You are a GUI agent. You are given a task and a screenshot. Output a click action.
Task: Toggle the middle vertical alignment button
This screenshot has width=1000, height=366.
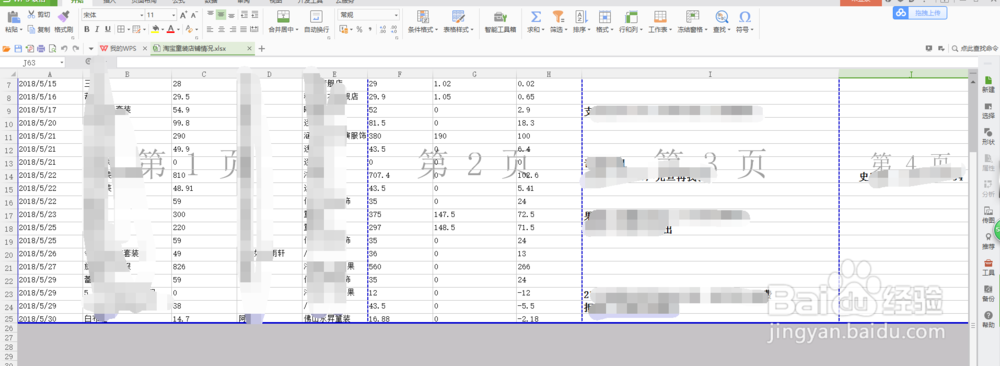tap(221, 15)
